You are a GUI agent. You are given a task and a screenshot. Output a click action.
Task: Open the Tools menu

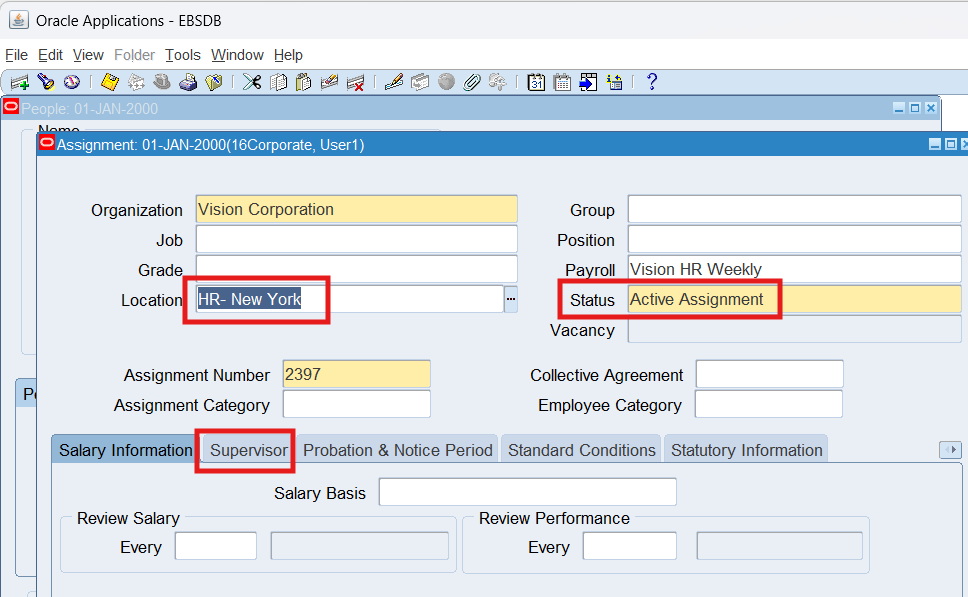[183, 55]
